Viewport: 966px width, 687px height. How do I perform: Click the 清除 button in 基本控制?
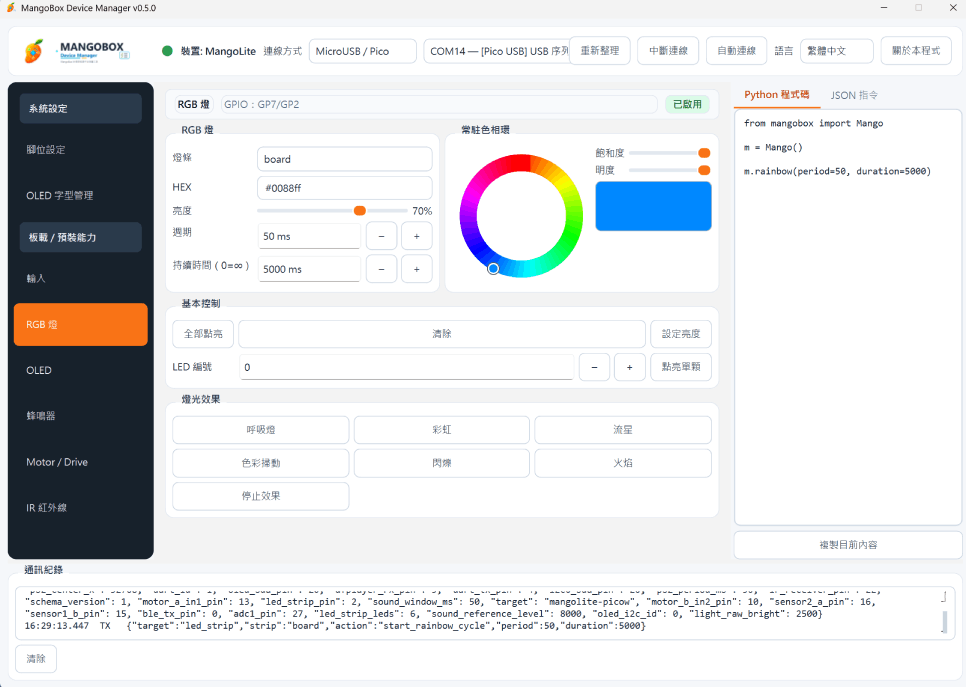coord(442,334)
